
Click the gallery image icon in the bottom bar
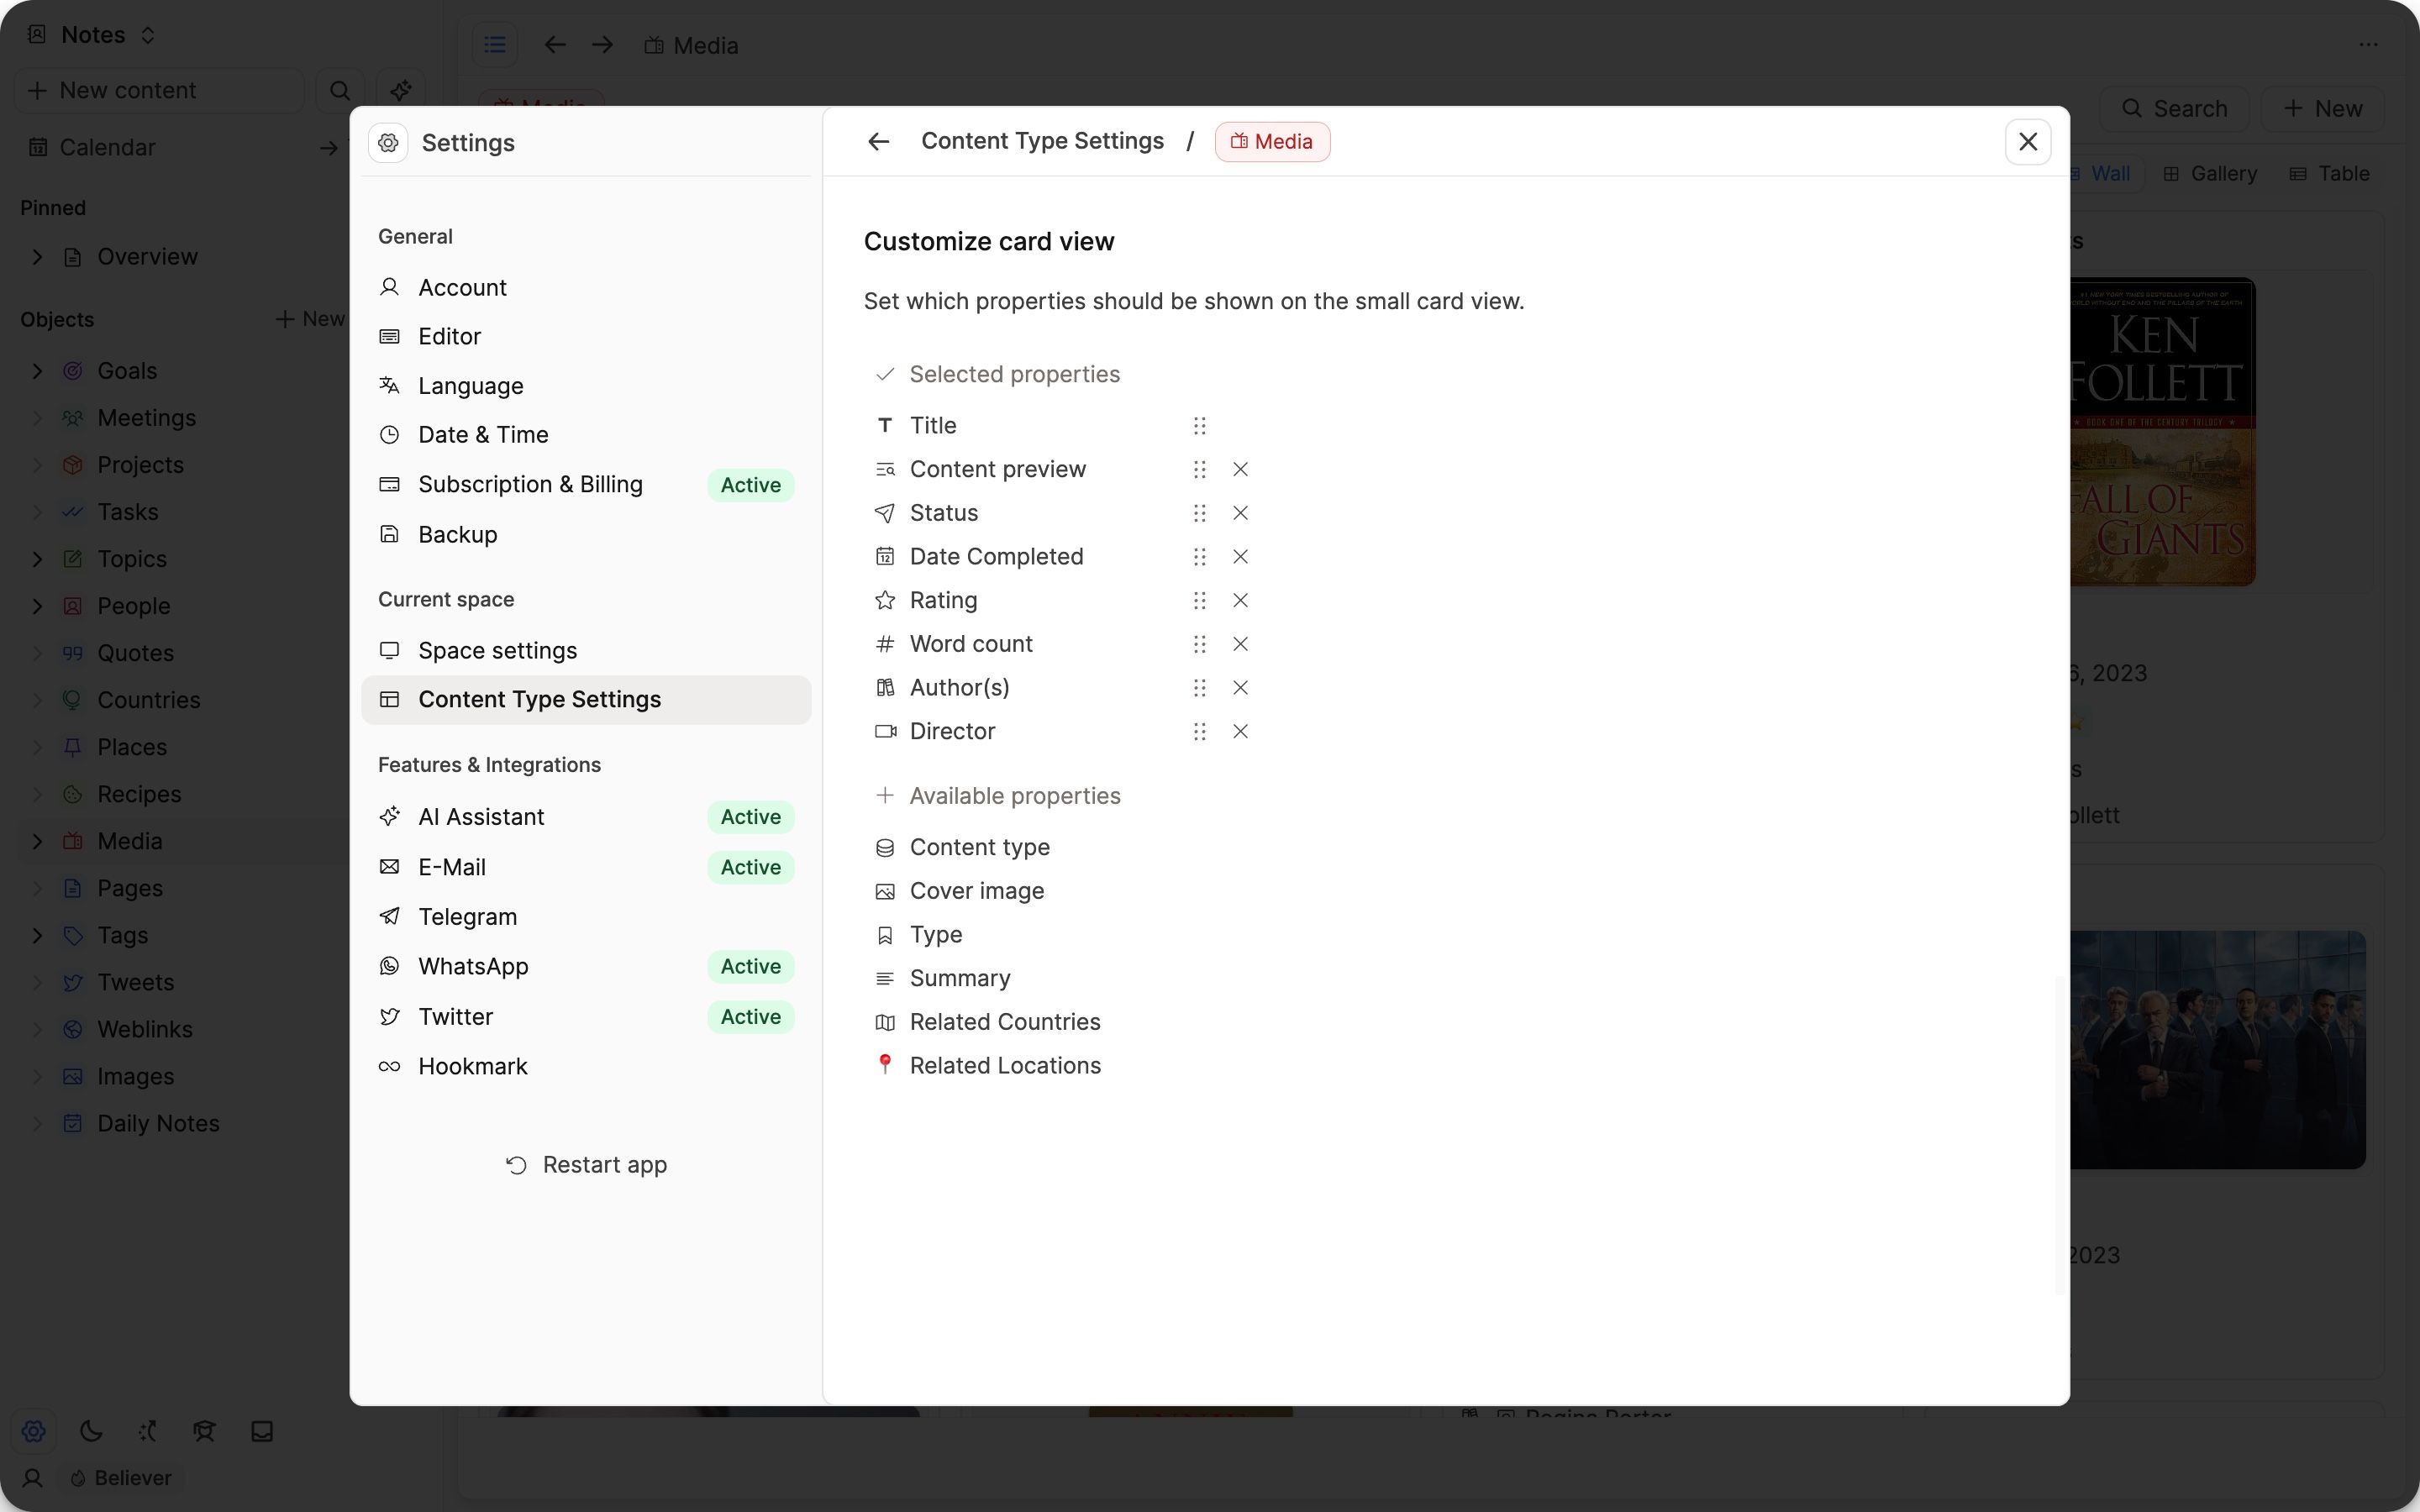pyautogui.click(x=261, y=1431)
